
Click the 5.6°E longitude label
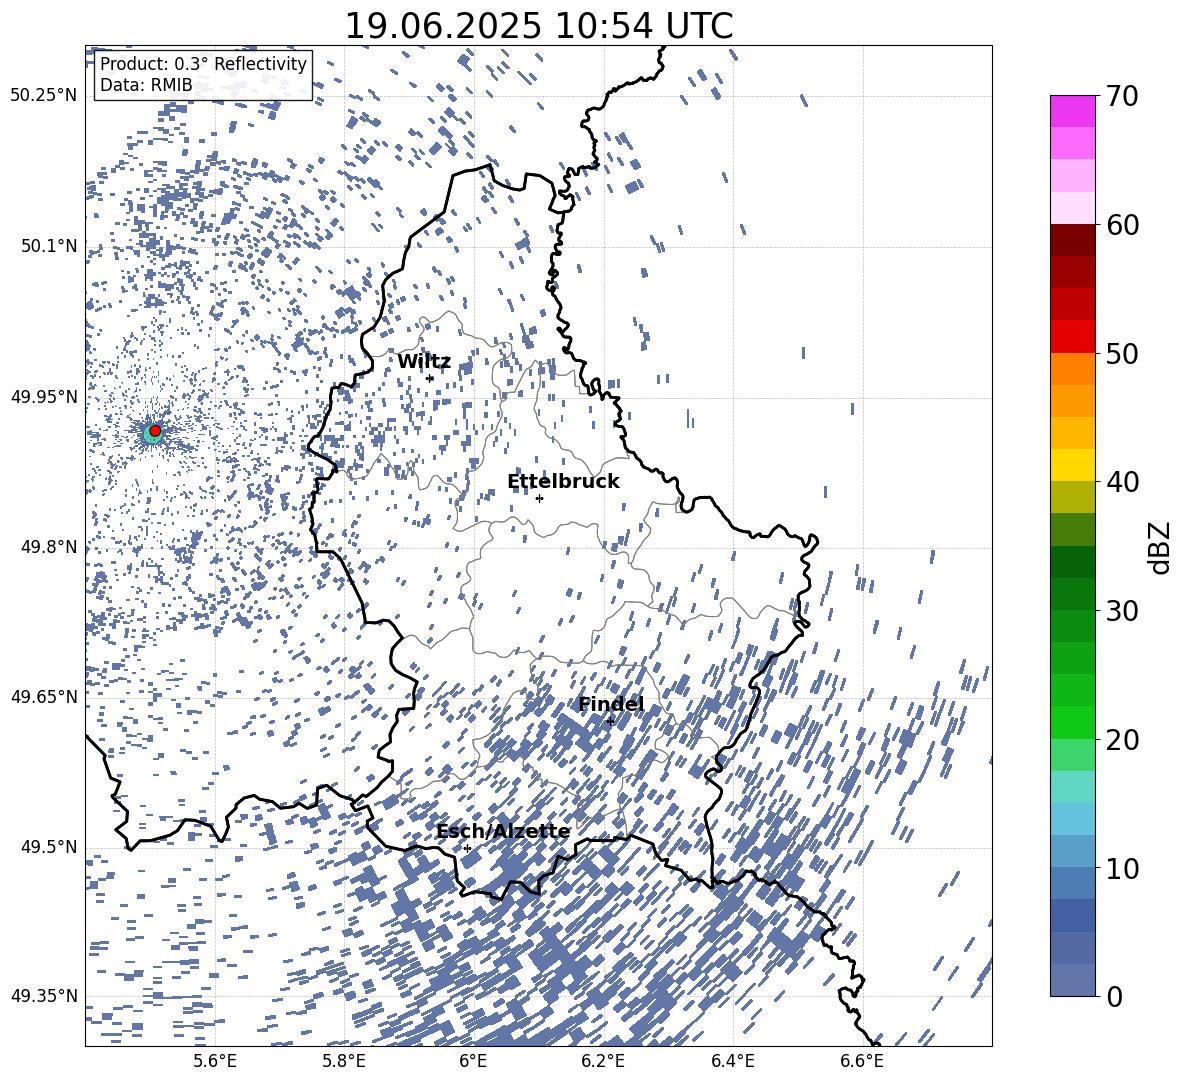tap(215, 1062)
